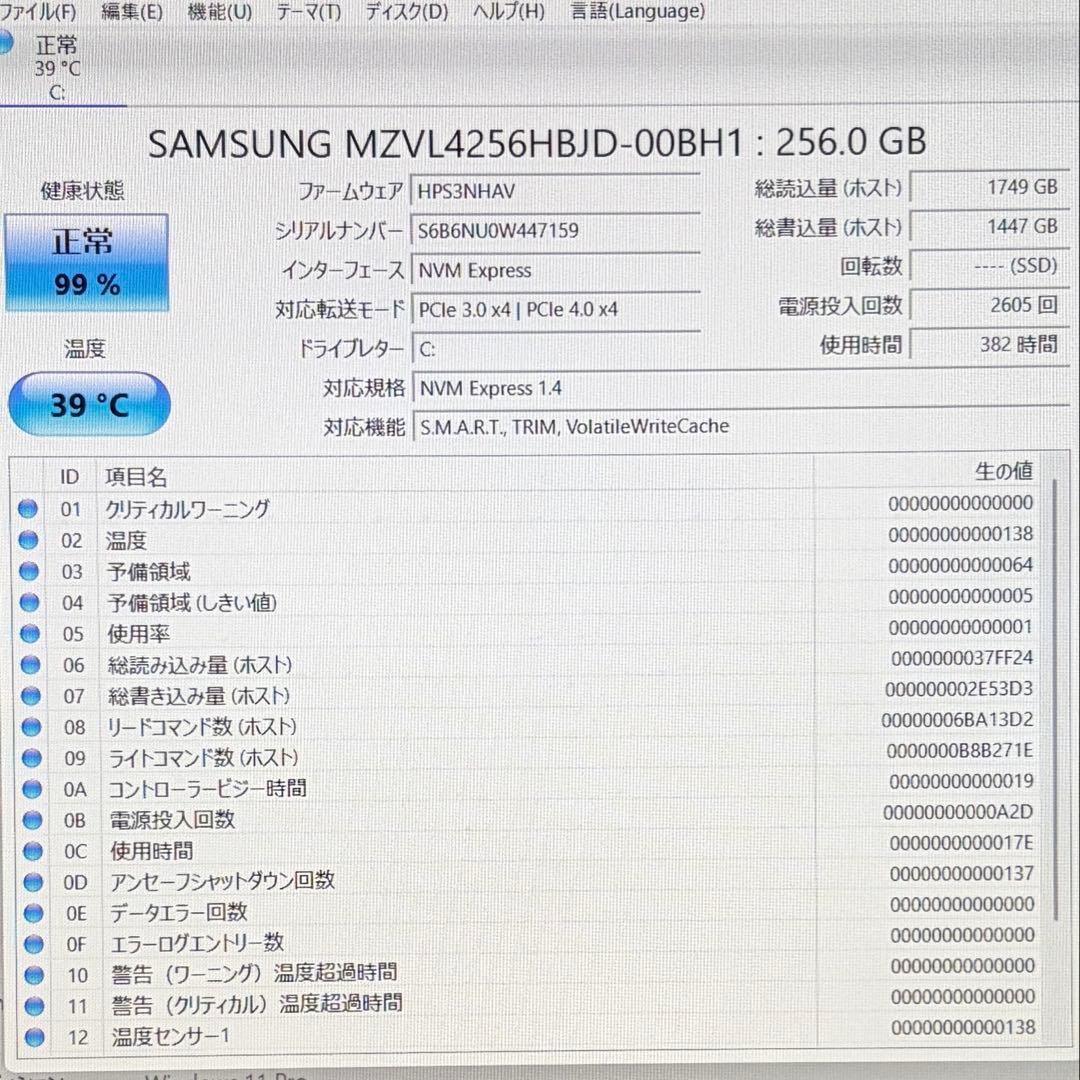The image size is (1080, 1080).
Task: Click status icon for row 06 総読み込み量
Action: coord(30,665)
